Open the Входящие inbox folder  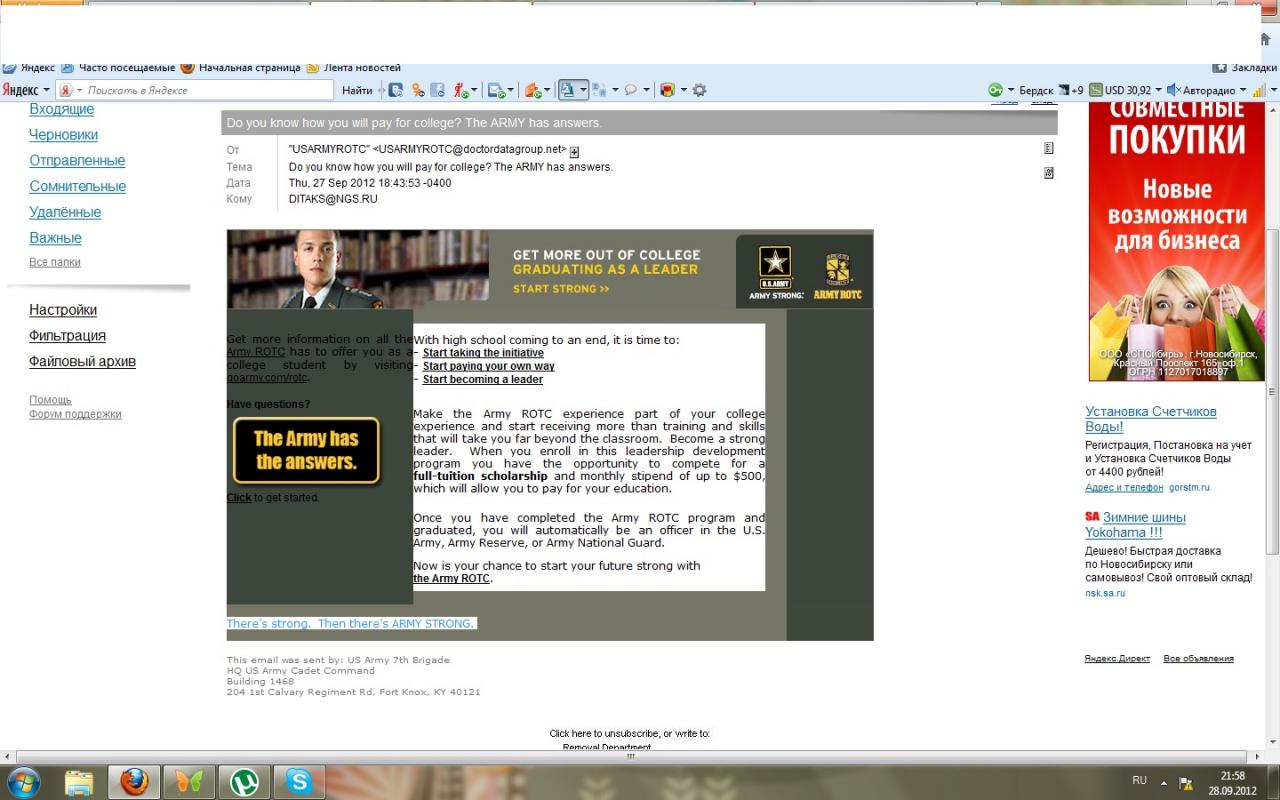pyautogui.click(x=61, y=109)
